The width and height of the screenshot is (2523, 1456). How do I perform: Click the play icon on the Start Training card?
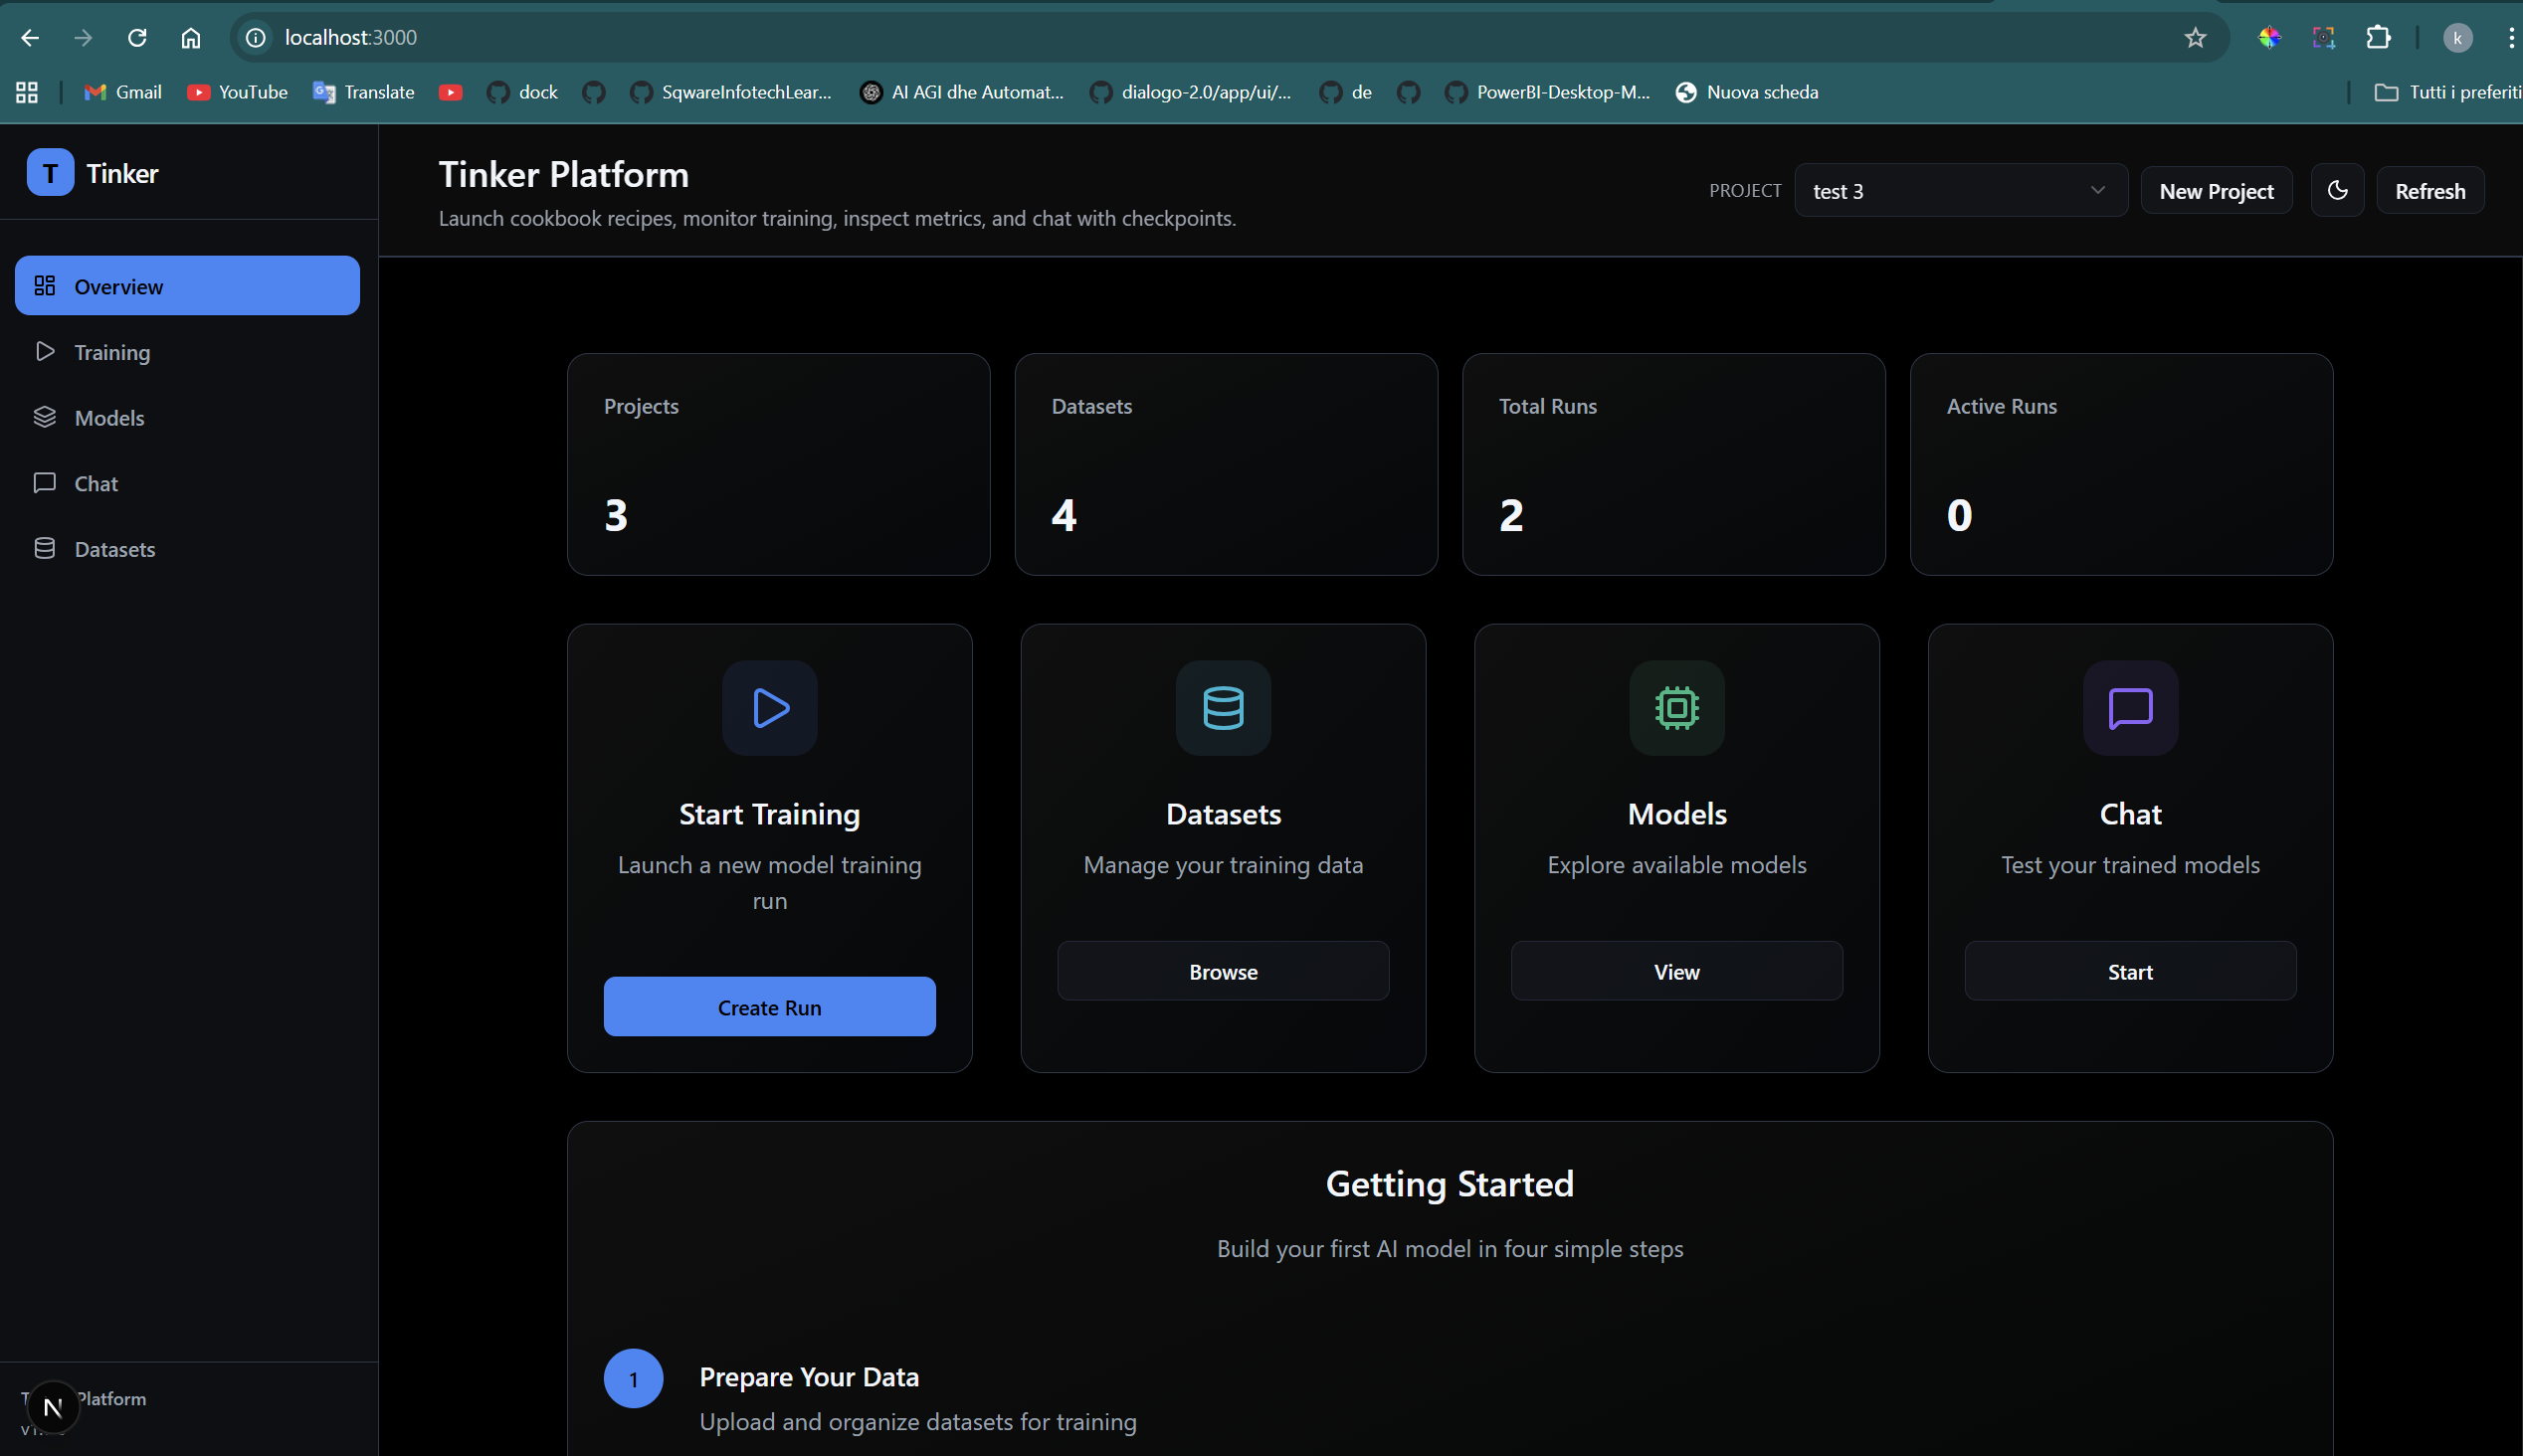click(x=769, y=708)
